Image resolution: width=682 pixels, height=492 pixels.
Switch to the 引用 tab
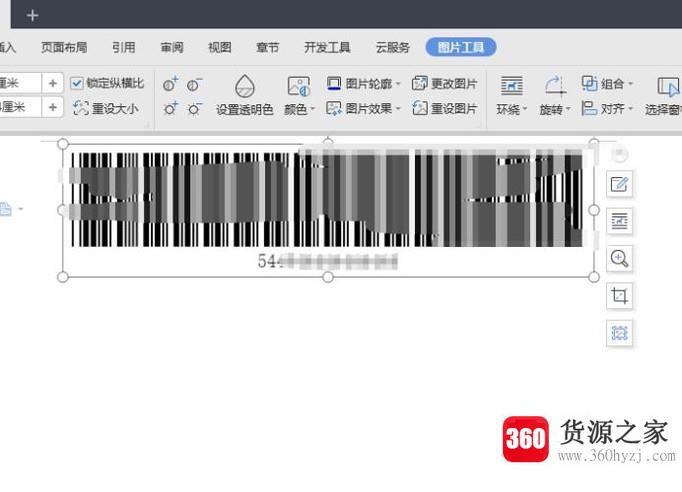[x=124, y=47]
